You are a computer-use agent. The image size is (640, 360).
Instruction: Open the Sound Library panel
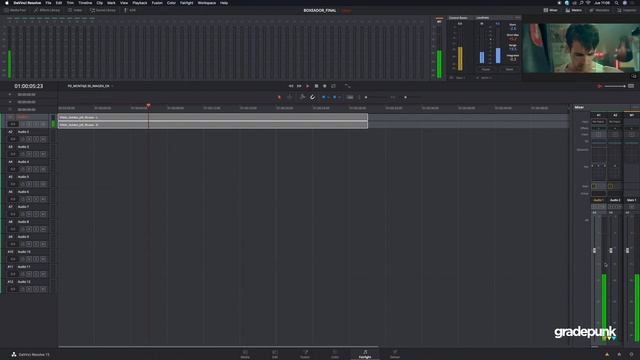click(103, 10)
